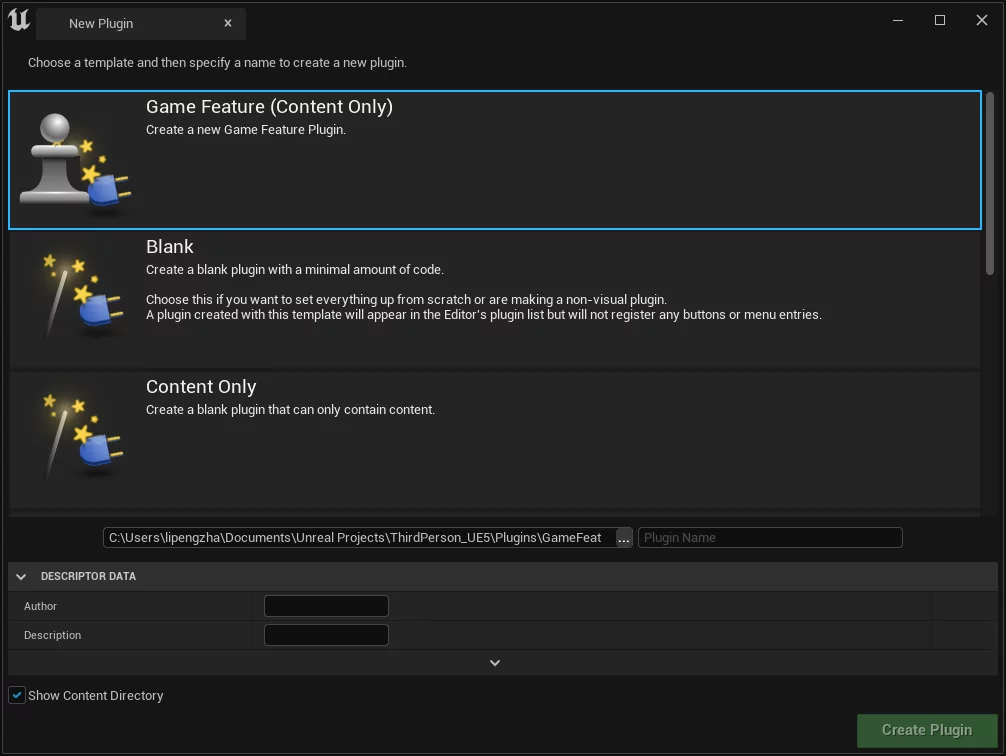1006x756 pixels.
Task: Click the Plugin Name input field
Action: pos(769,538)
